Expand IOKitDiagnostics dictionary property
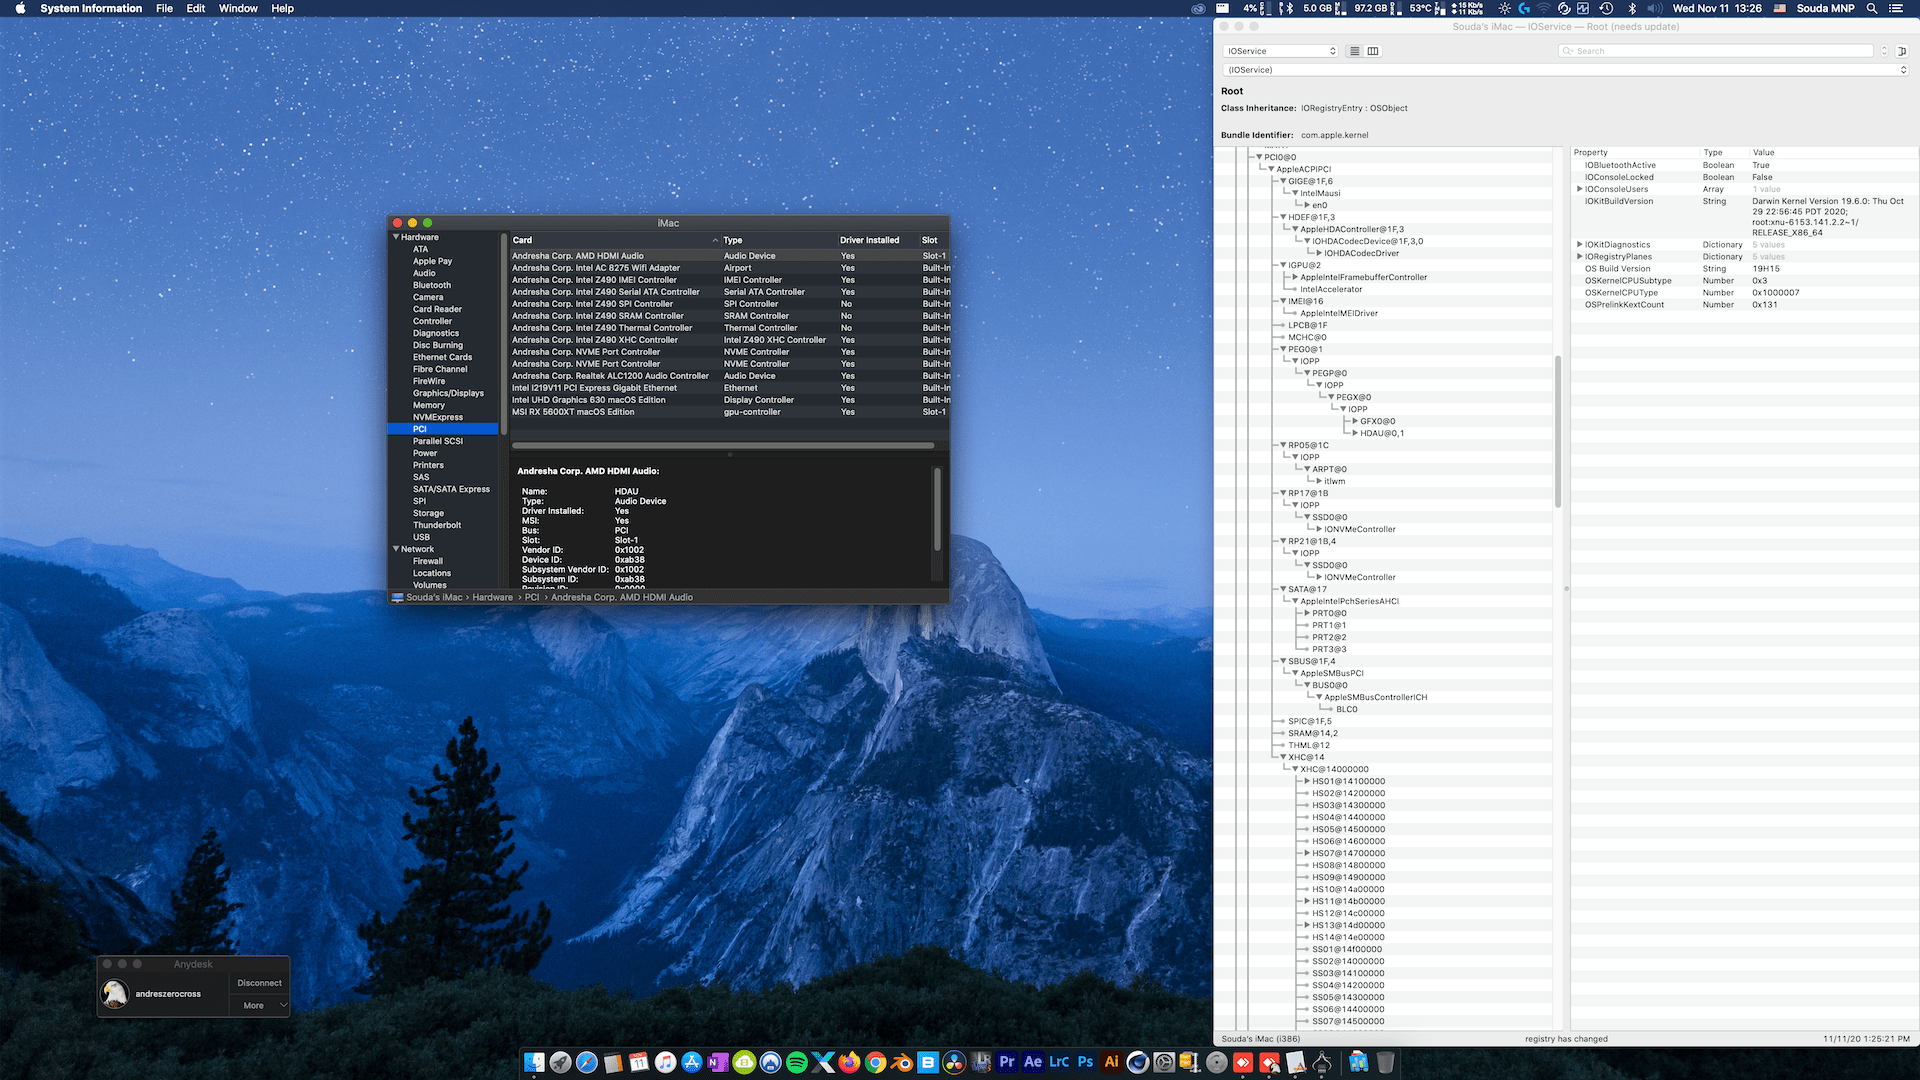The width and height of the screenshot is (1920, 1080). [x=1579, y=245]
